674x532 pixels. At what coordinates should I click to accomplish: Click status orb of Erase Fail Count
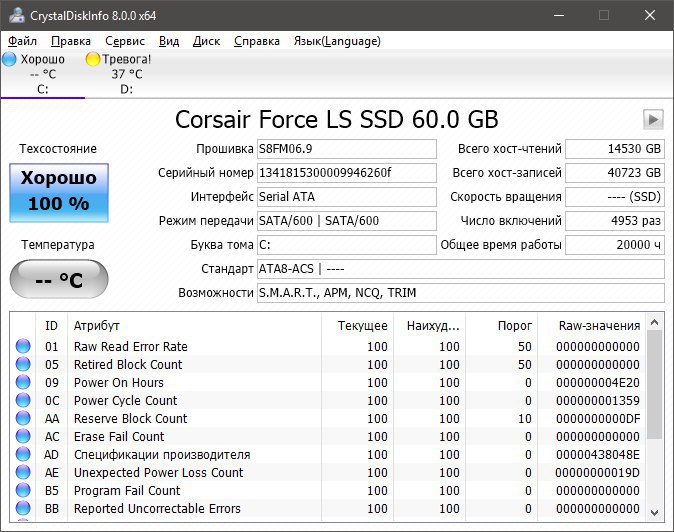click(x=23, y=436)
